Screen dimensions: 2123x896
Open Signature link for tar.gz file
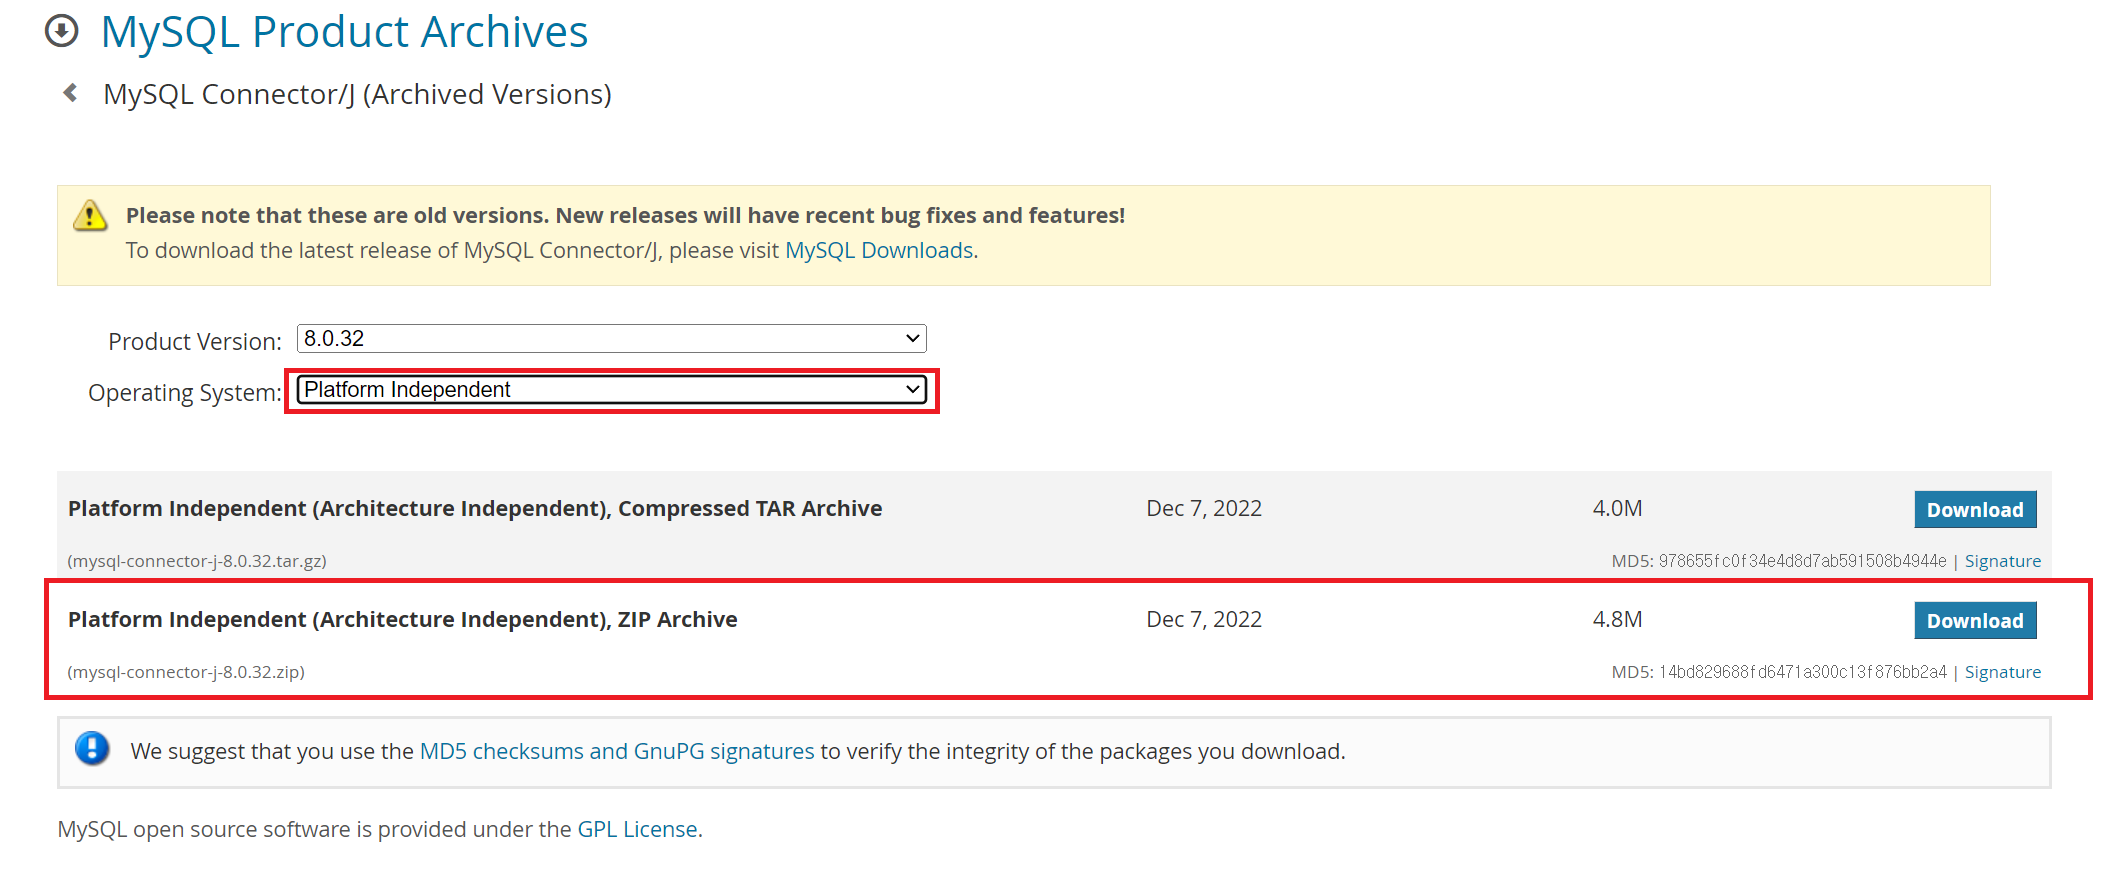(x=2003, y=561)
